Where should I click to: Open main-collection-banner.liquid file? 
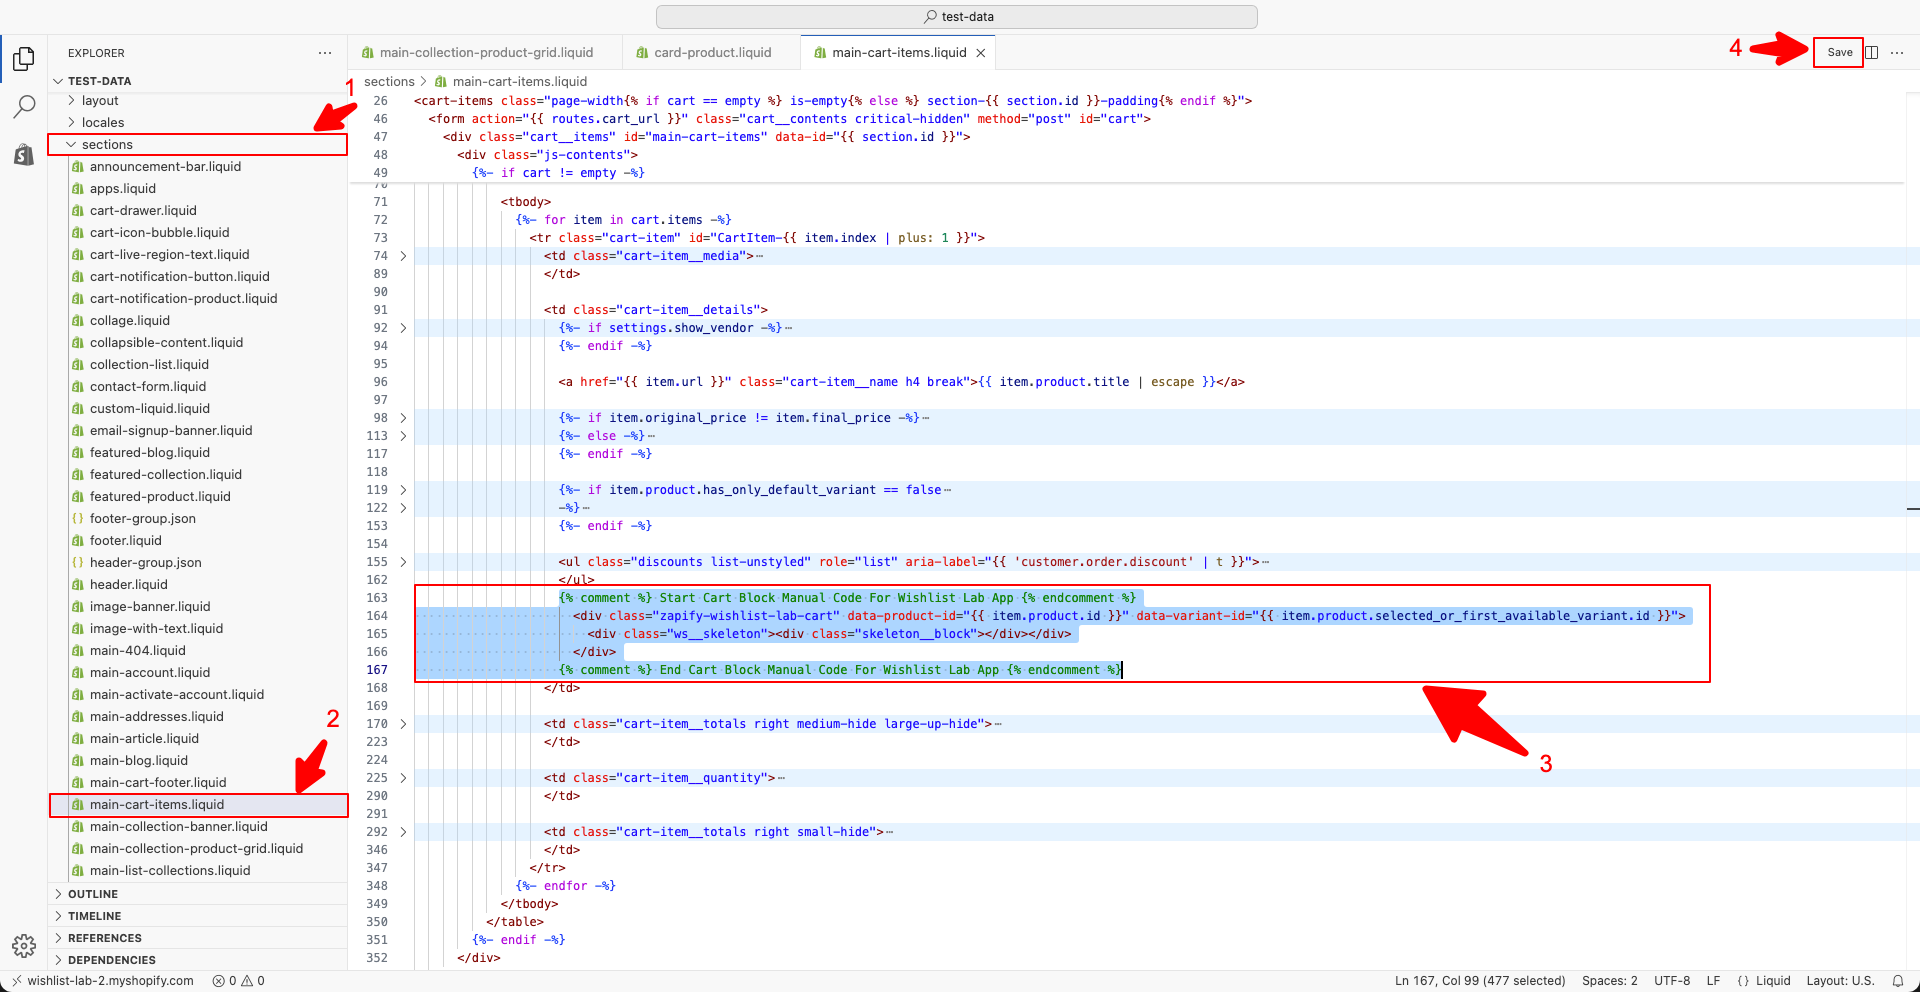tap(179, 827)
